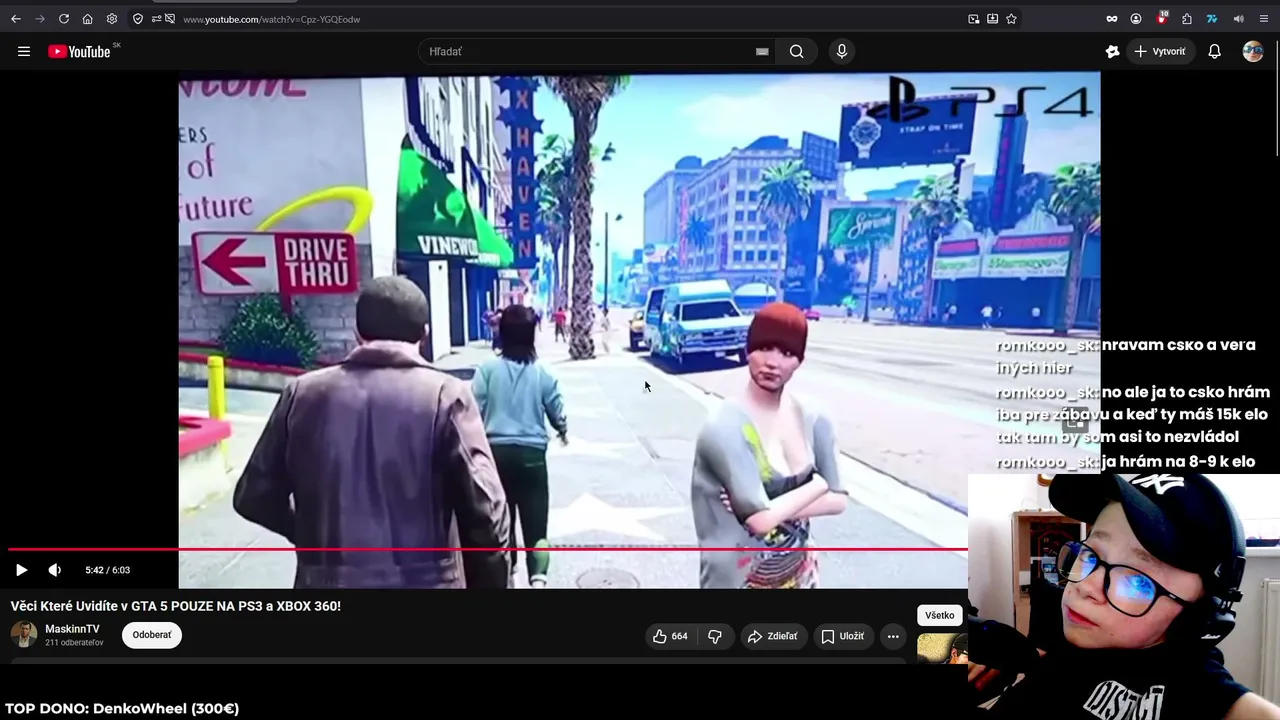Click the sparkle icon beside Vytvoriť
This screenshot has height=720, width=1280.
[1112, 52]
